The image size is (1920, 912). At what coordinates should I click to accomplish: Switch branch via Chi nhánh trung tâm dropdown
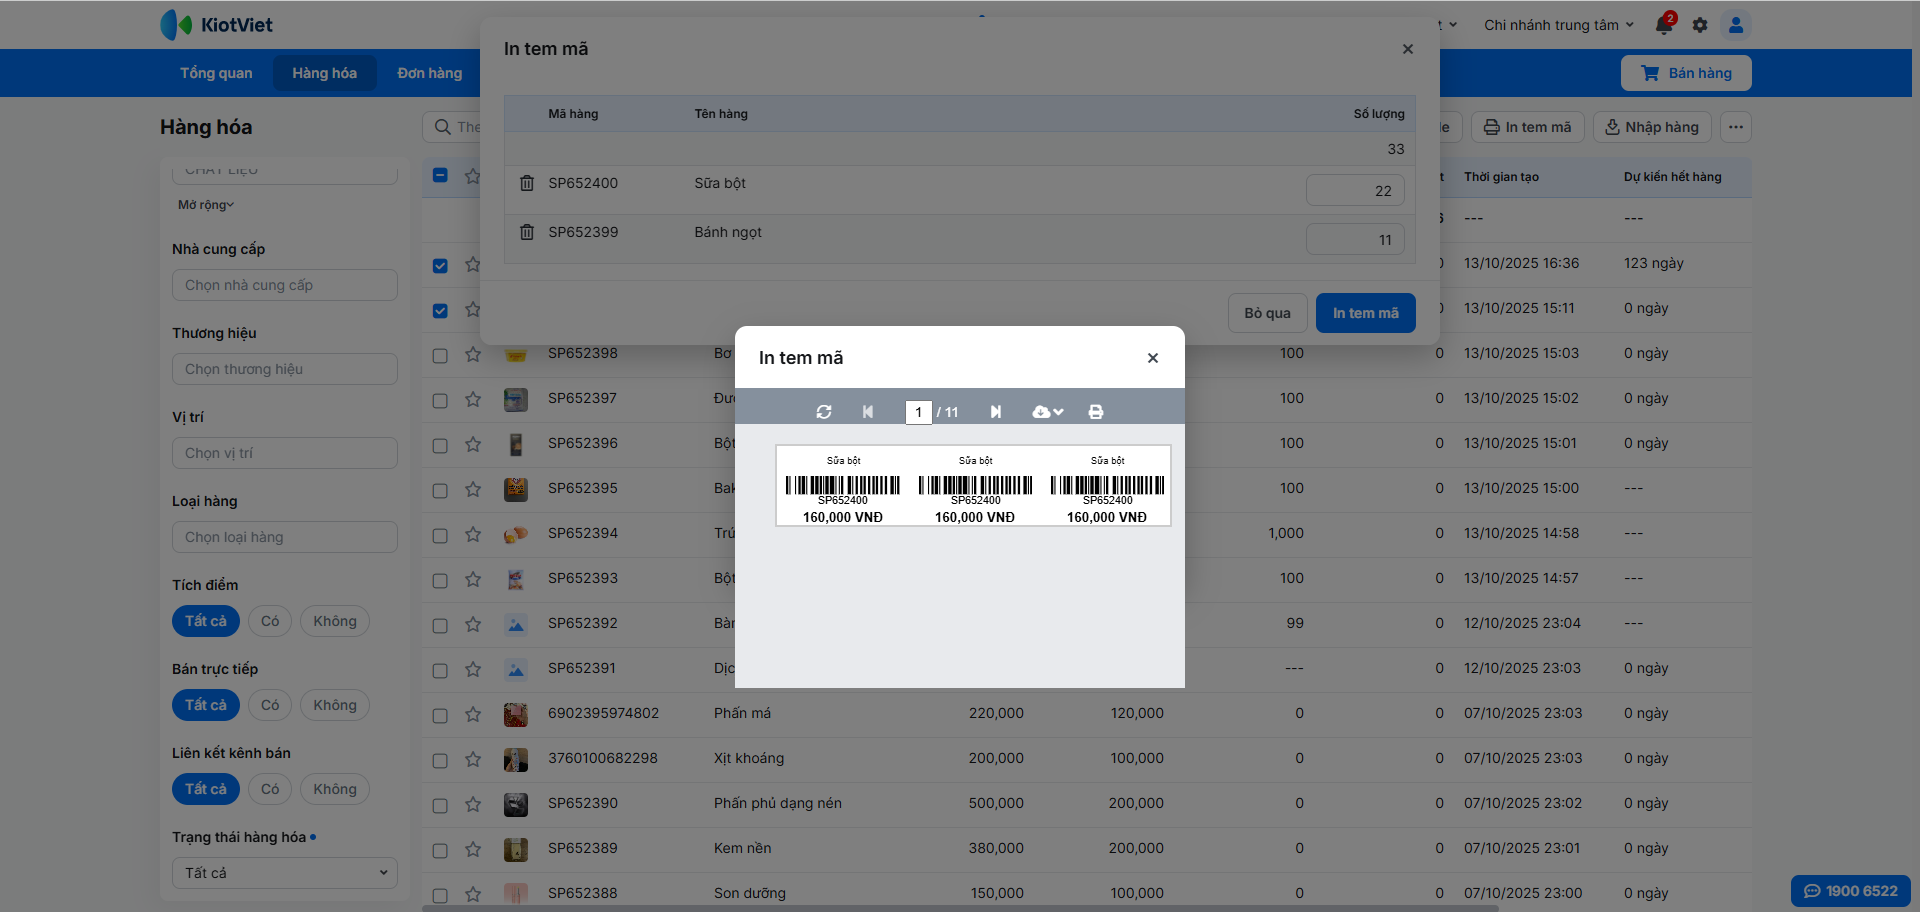[1558, 25]
